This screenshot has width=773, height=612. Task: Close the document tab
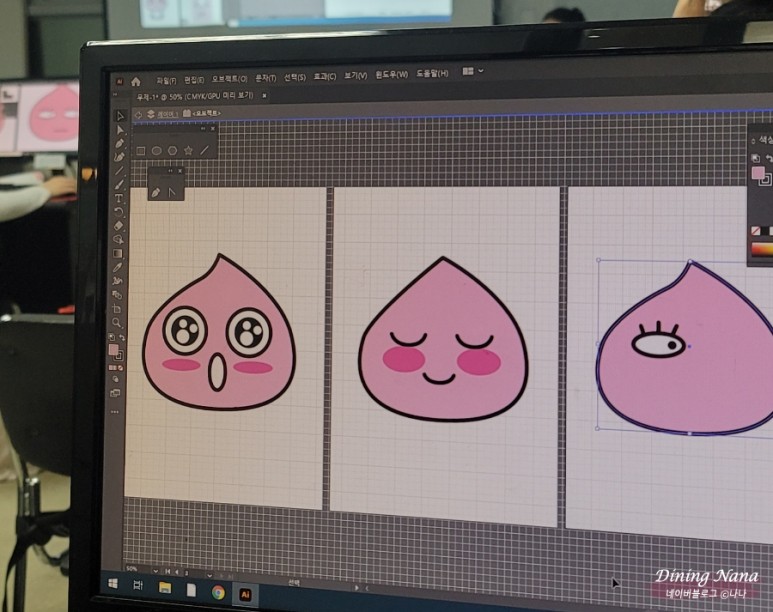[x=265, y=96]
